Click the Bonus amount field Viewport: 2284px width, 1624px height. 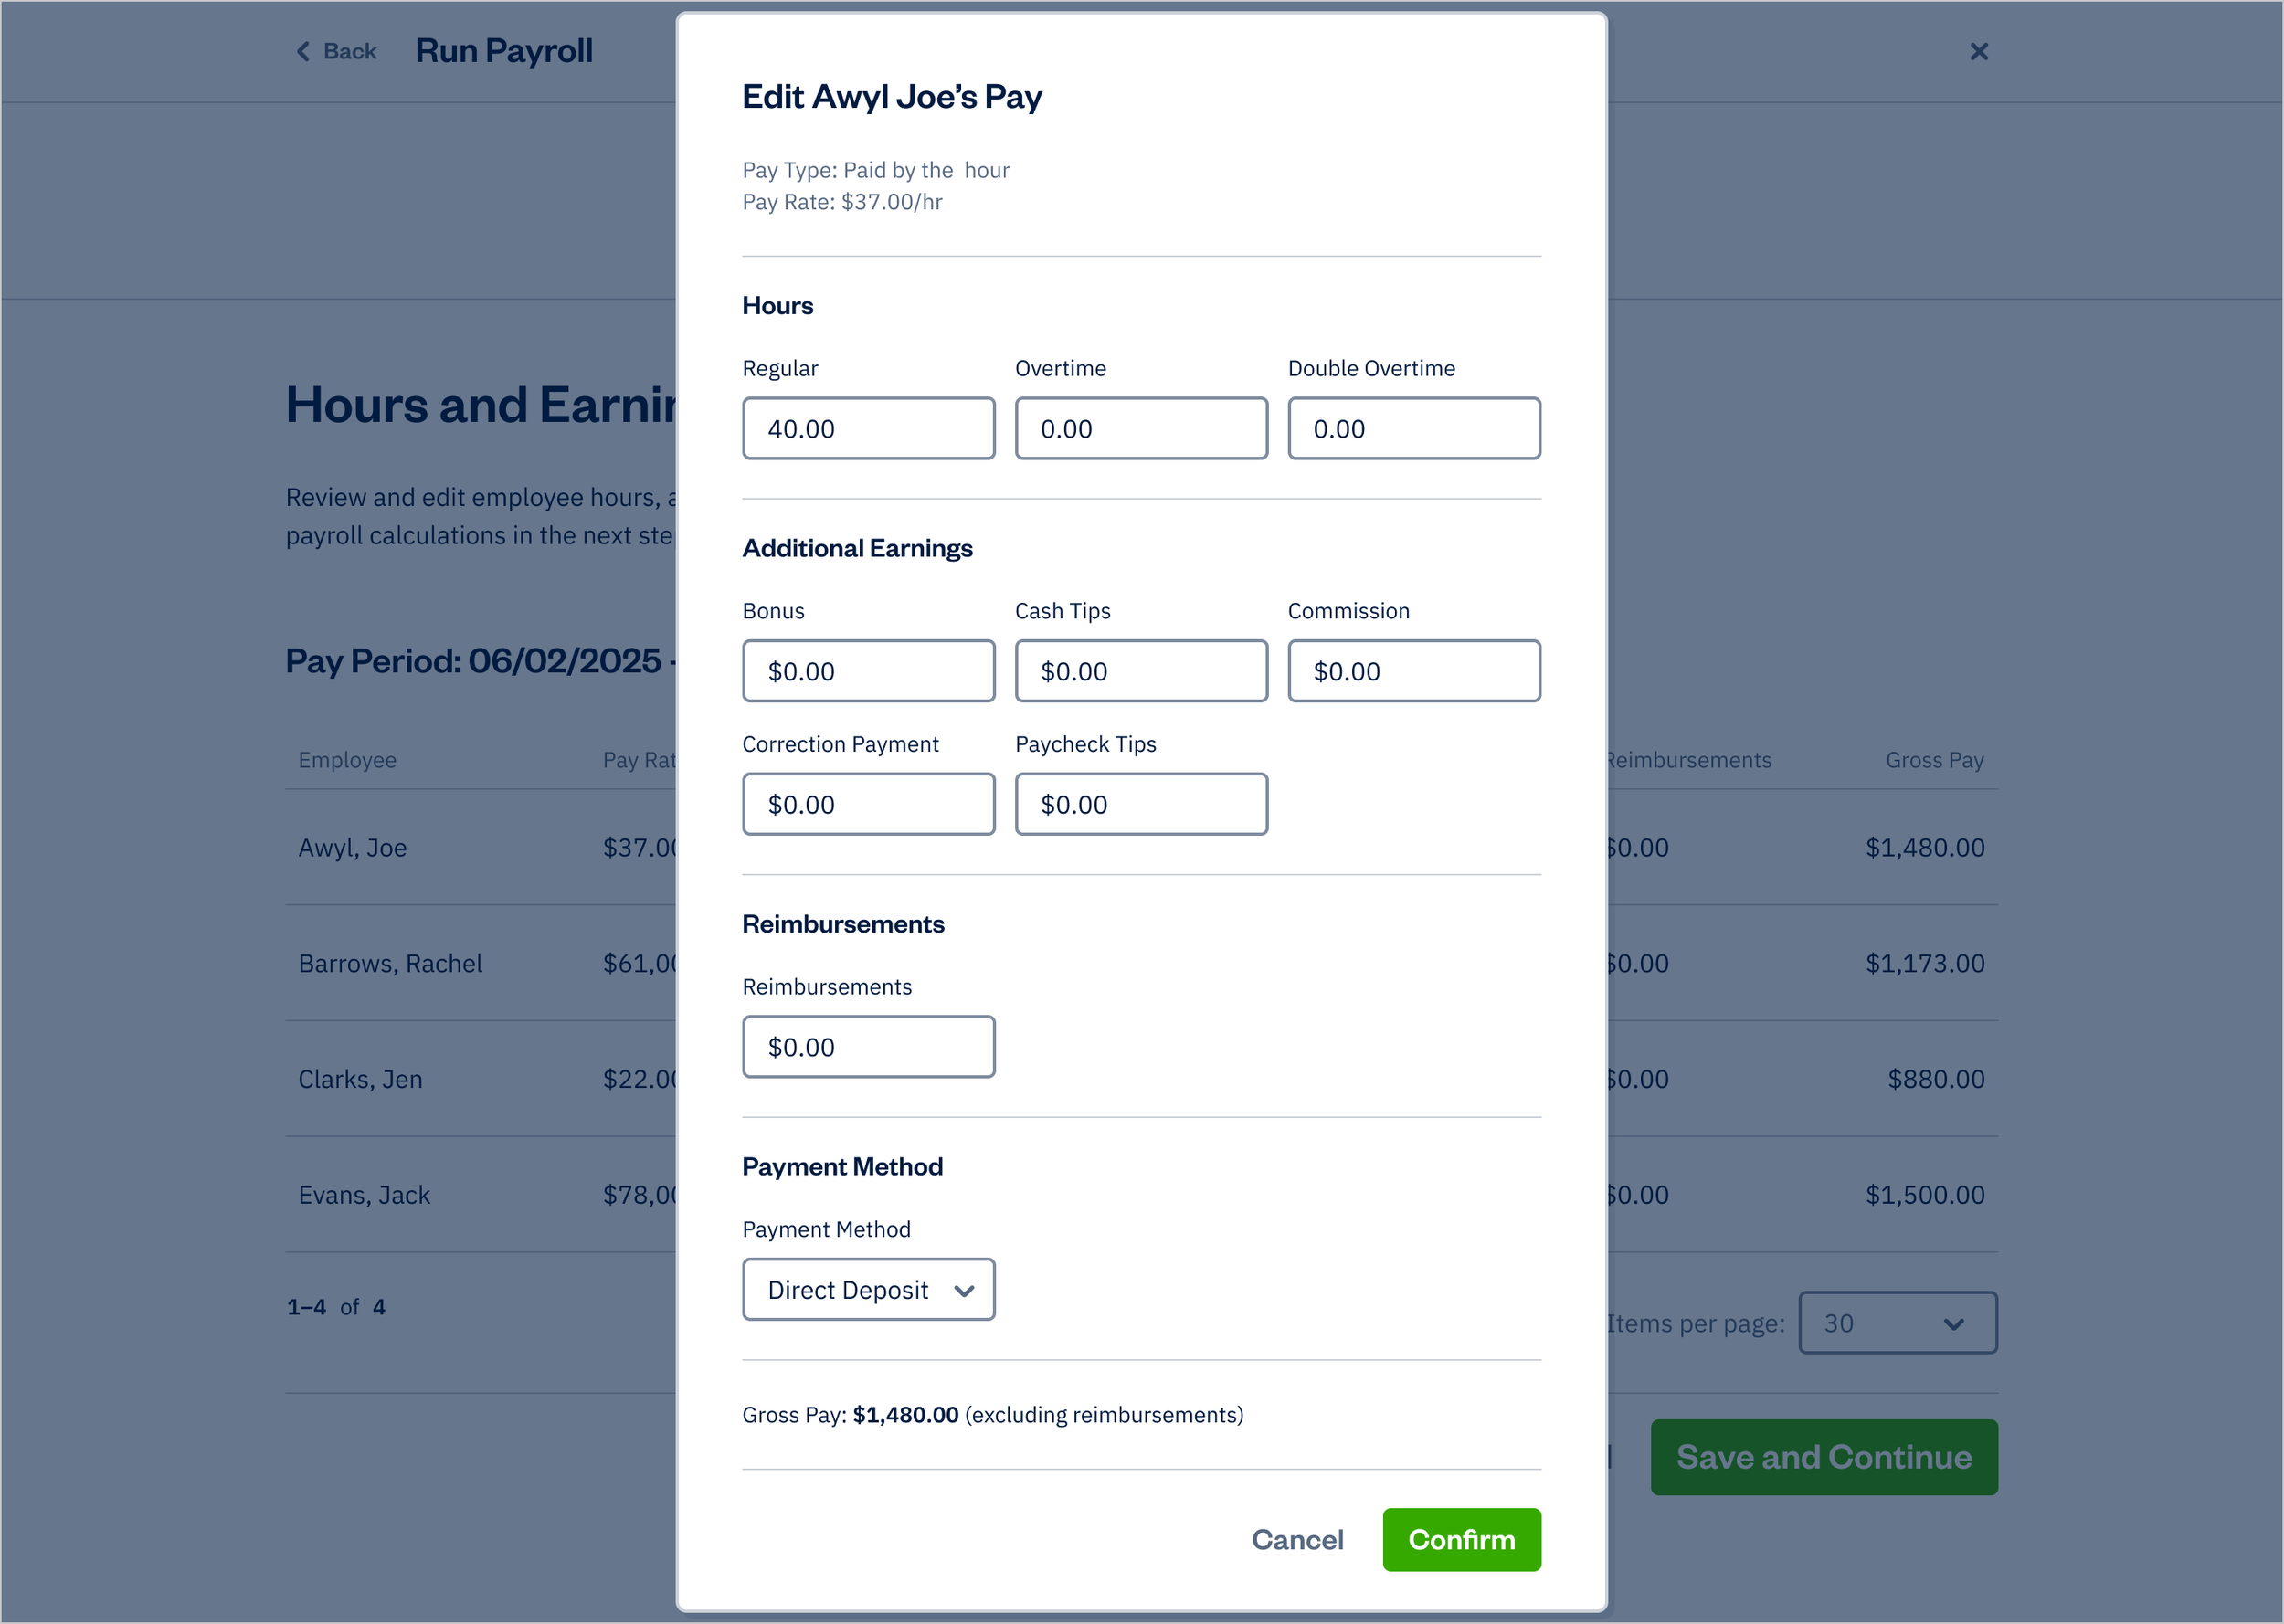(x=868, y=671)
